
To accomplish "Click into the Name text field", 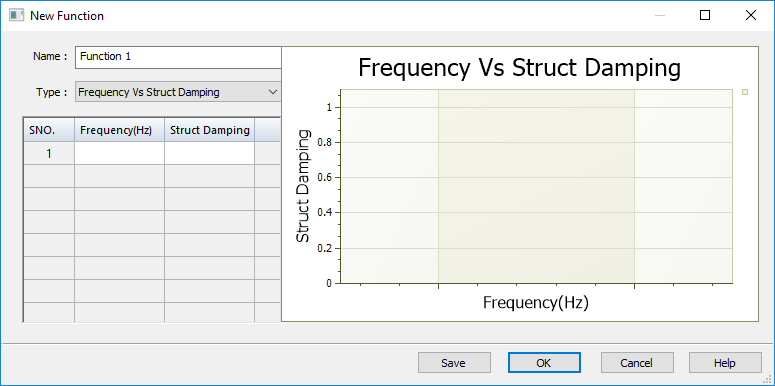I will [178, 57].
